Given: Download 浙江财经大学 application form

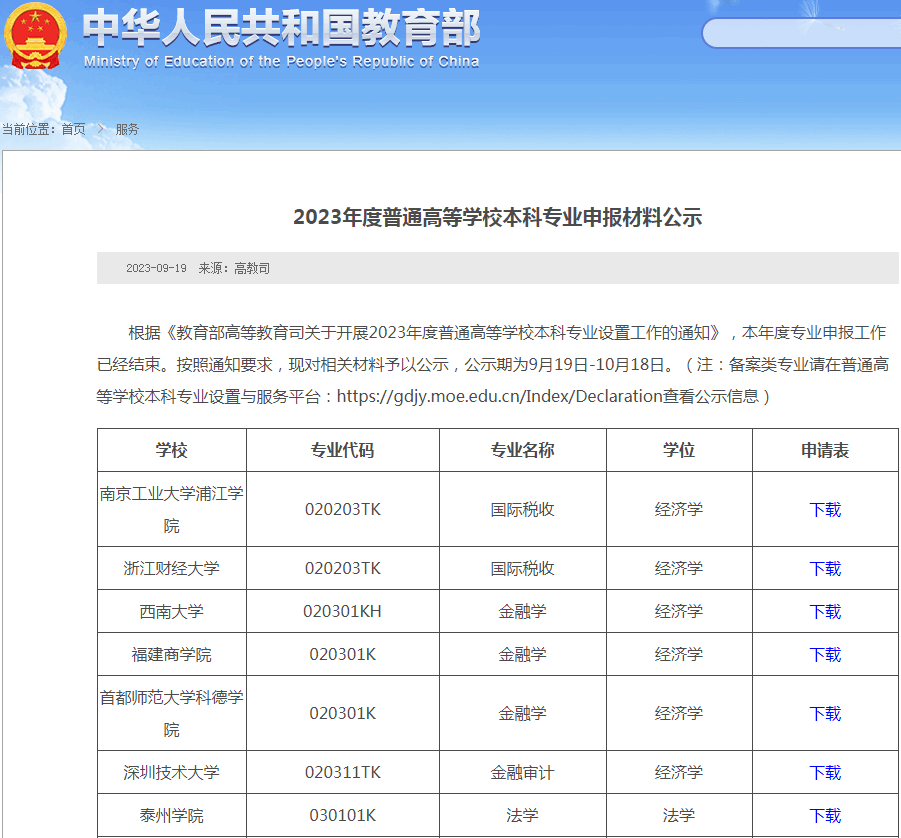Looking at the screenshot, I should point(824,568).
